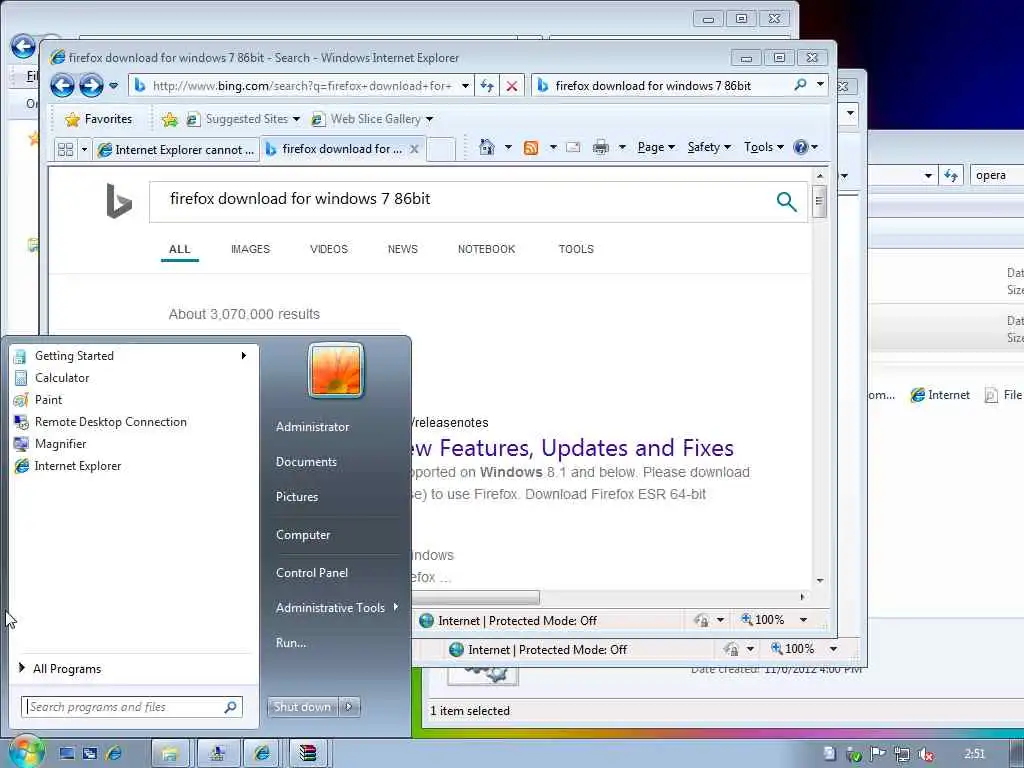Image resolution: width=1024 pixels, height=768 pixels.
Task: Click Shut down button
Action: coord(302,707)
